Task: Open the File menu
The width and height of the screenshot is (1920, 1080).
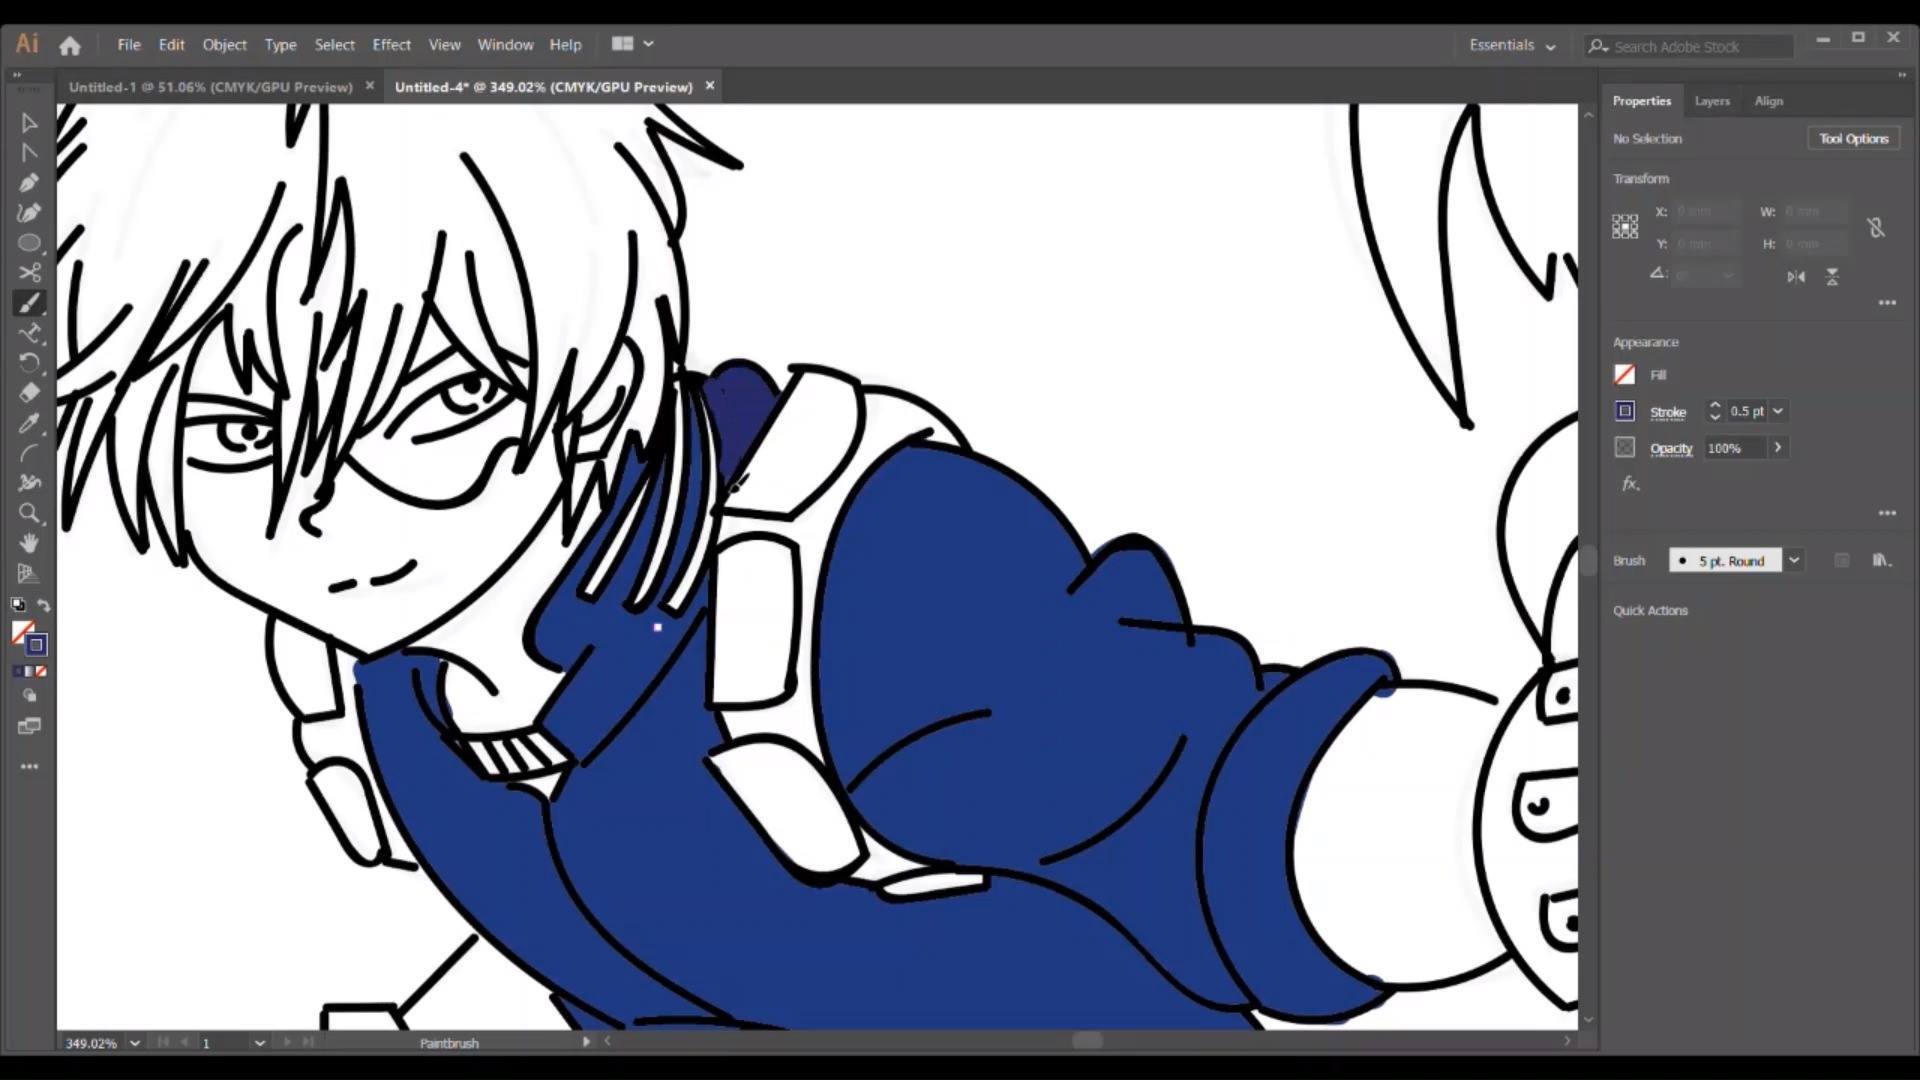Action: point(129,45)
